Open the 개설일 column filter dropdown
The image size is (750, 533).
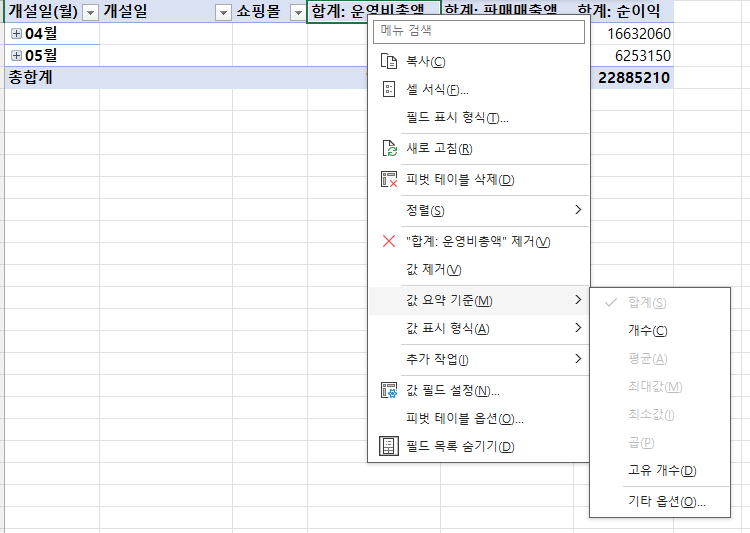[223, 12]
